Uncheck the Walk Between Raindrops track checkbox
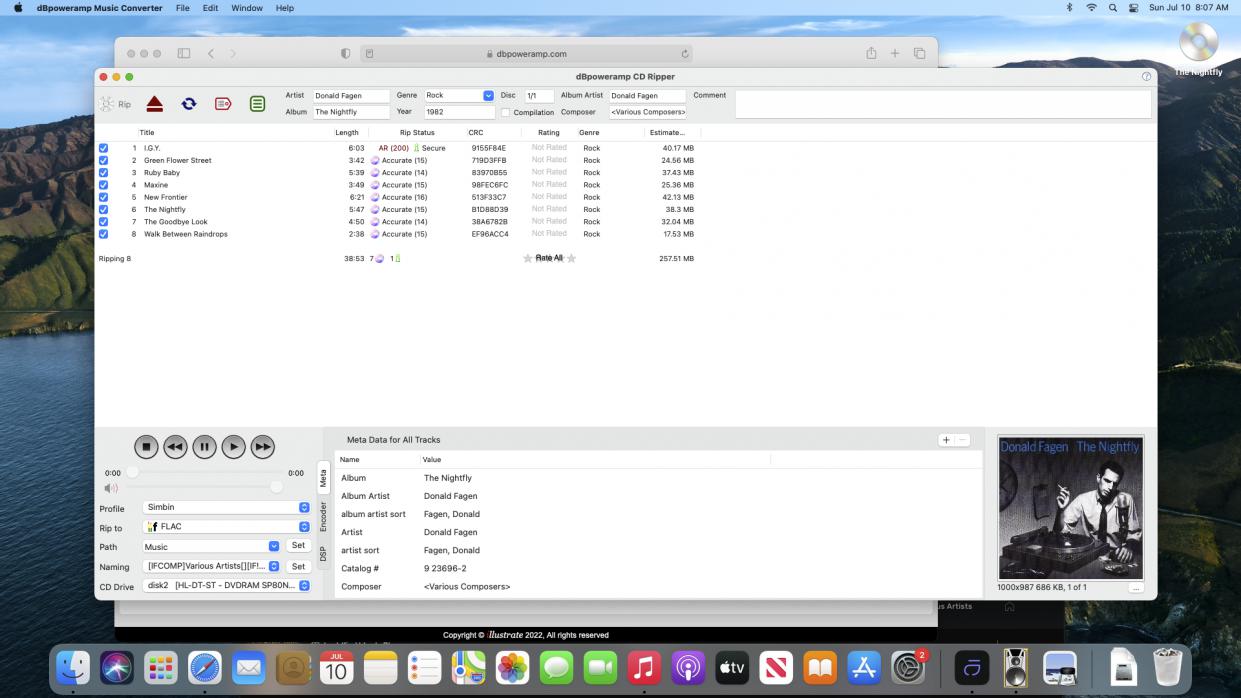The height and width of the screenshot is (698, 1241). point(104,234)
